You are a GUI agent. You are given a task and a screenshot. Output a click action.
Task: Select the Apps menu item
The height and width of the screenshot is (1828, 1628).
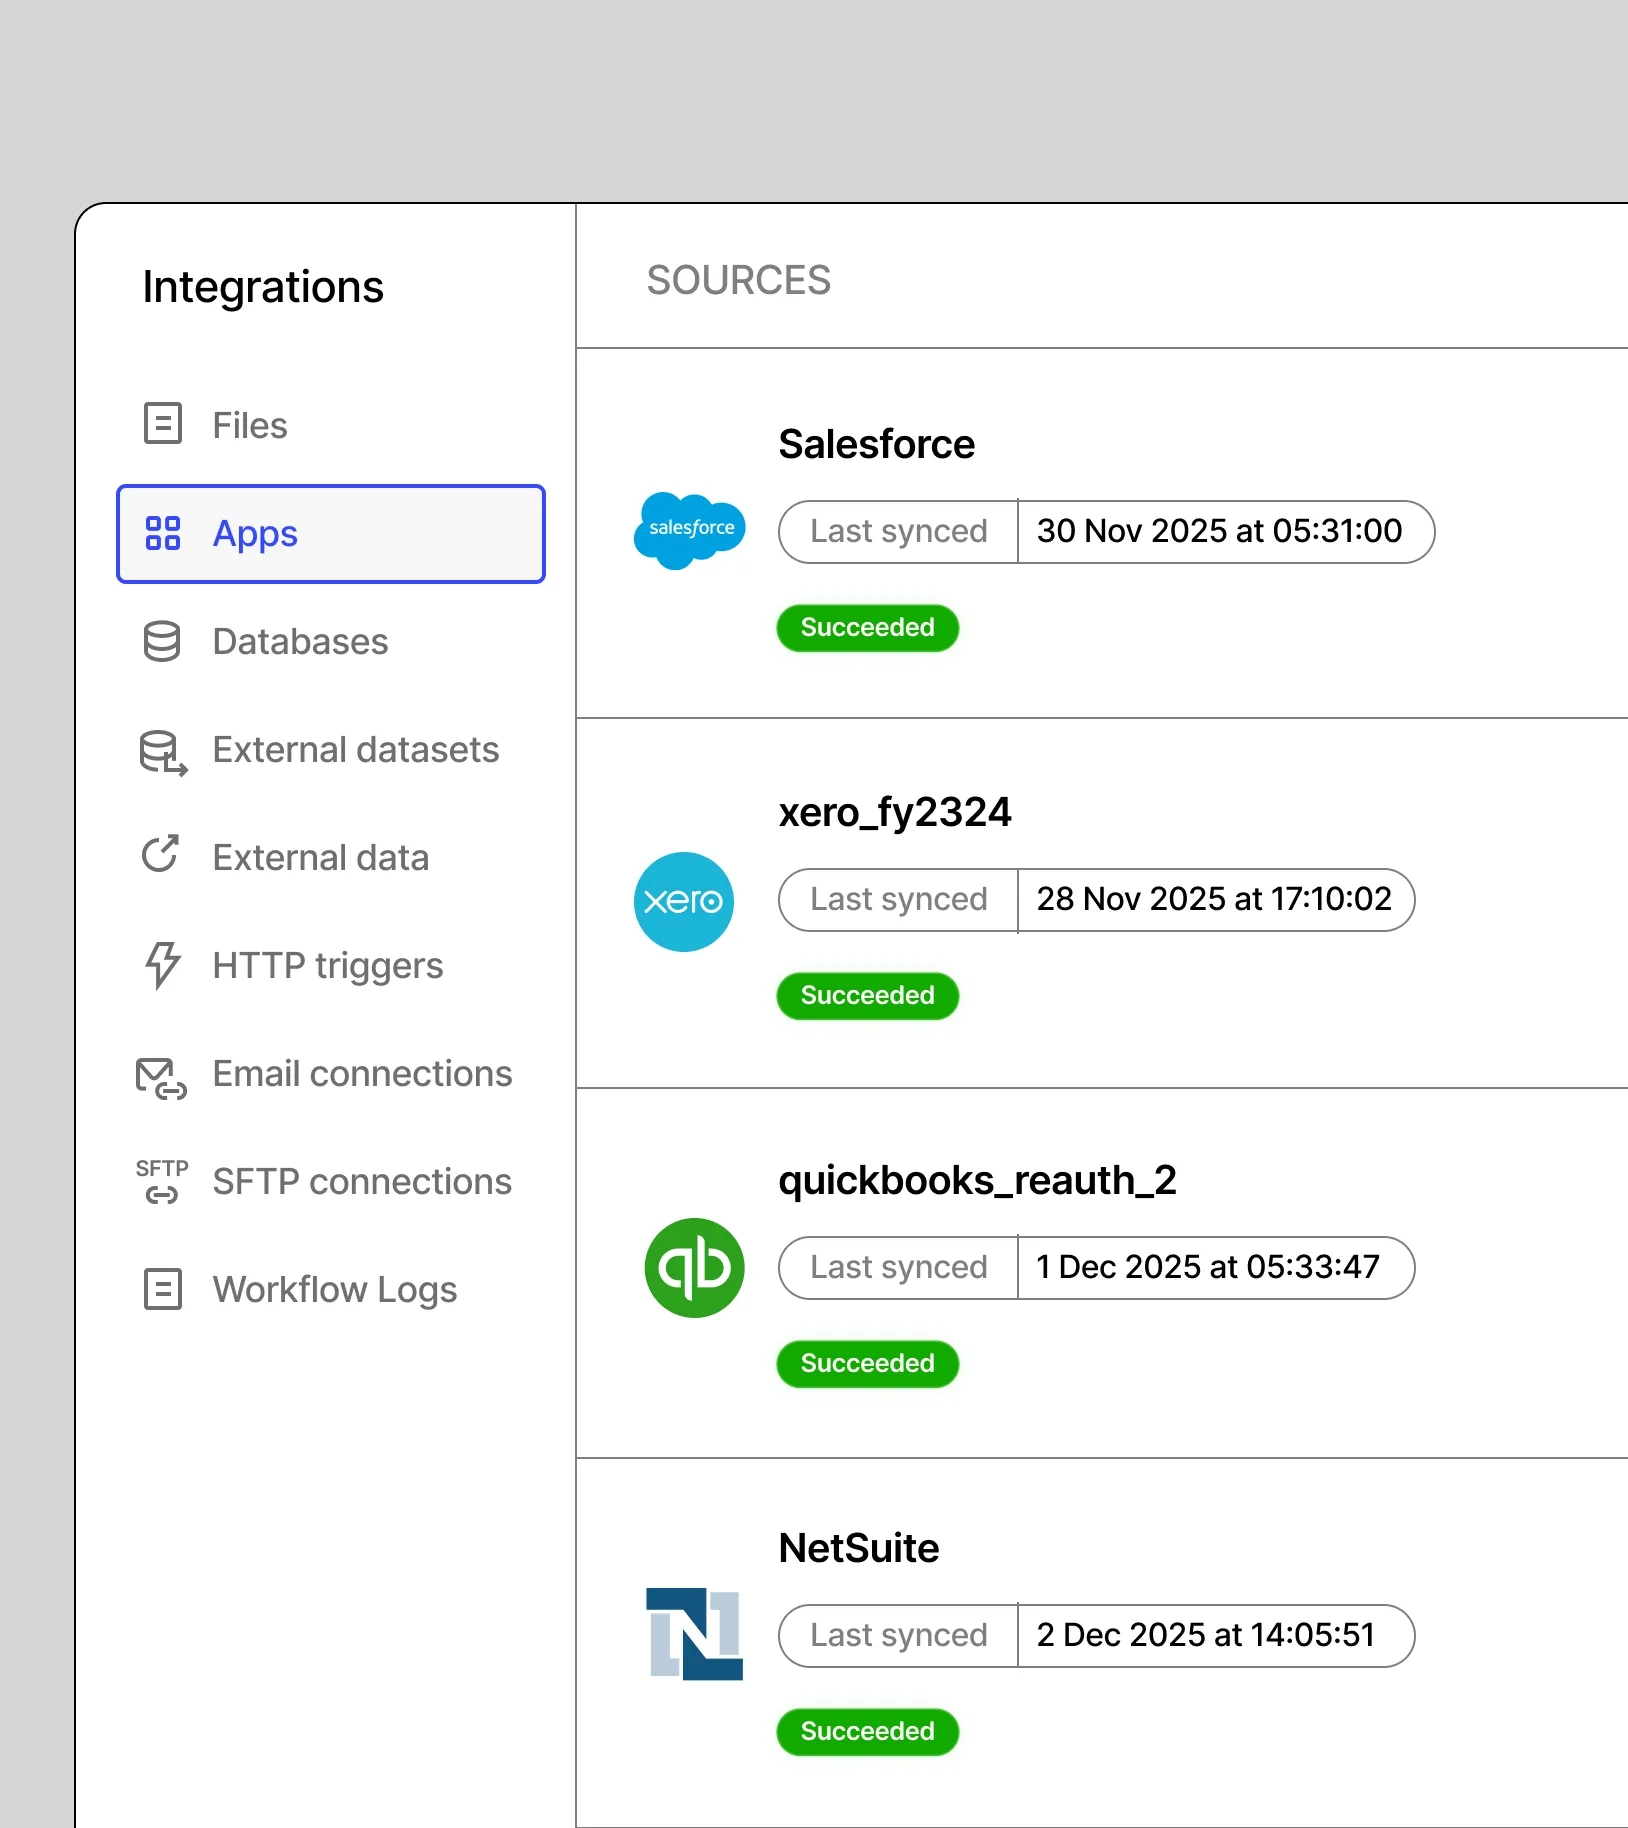pos(331,534)
